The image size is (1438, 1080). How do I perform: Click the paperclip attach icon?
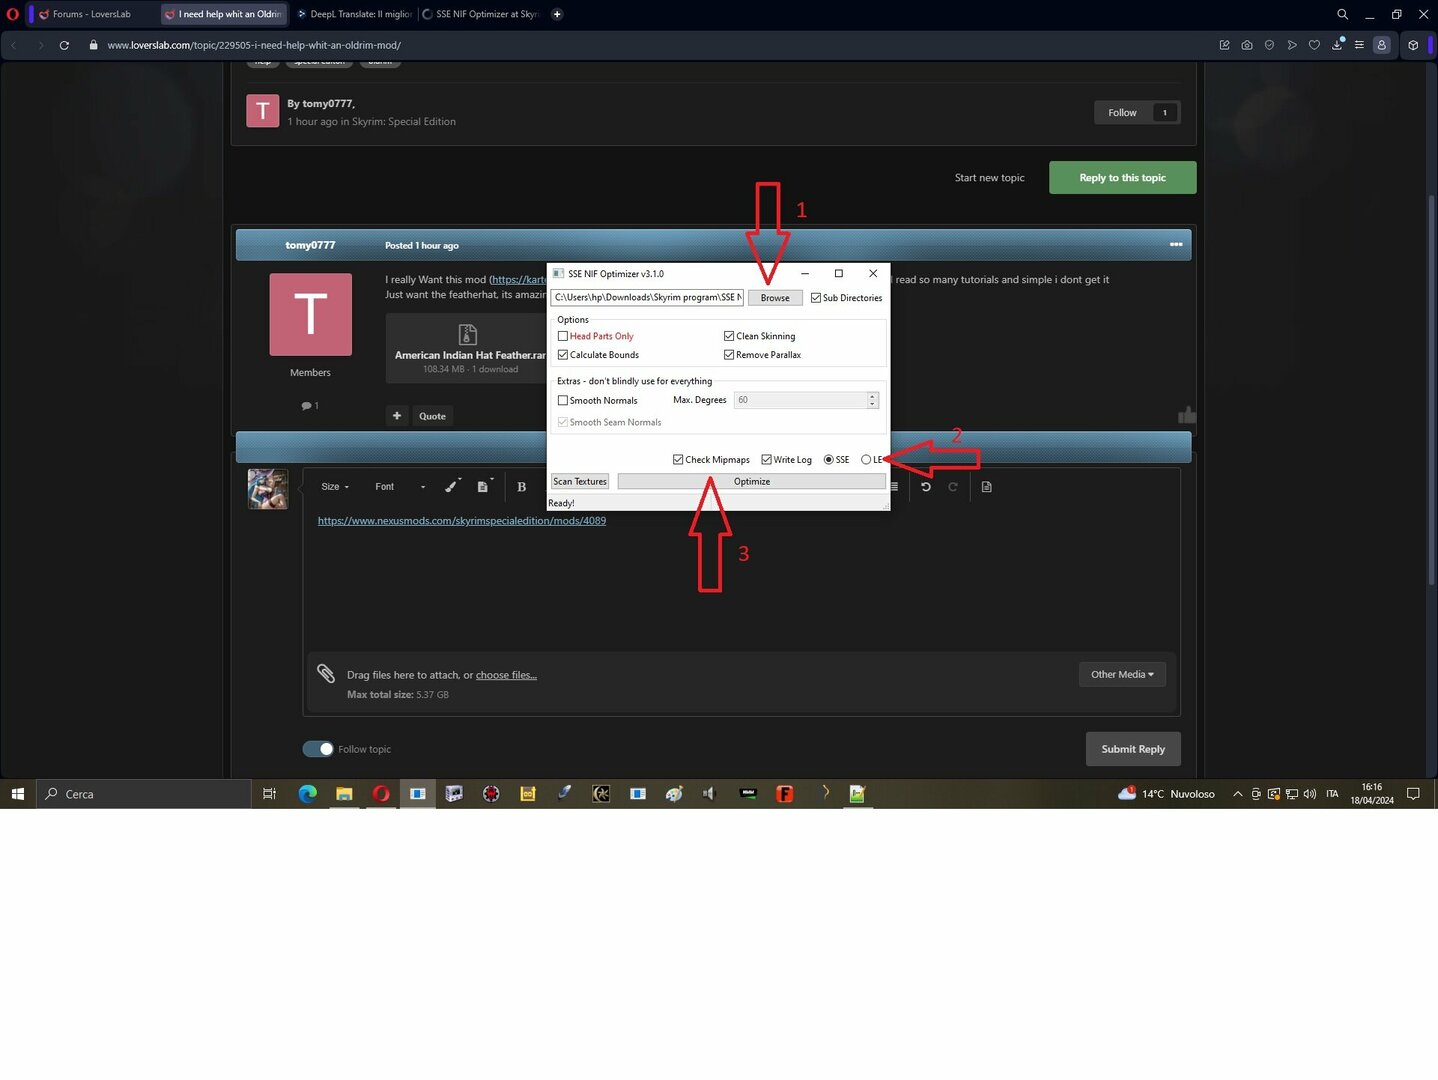point(326,673)
